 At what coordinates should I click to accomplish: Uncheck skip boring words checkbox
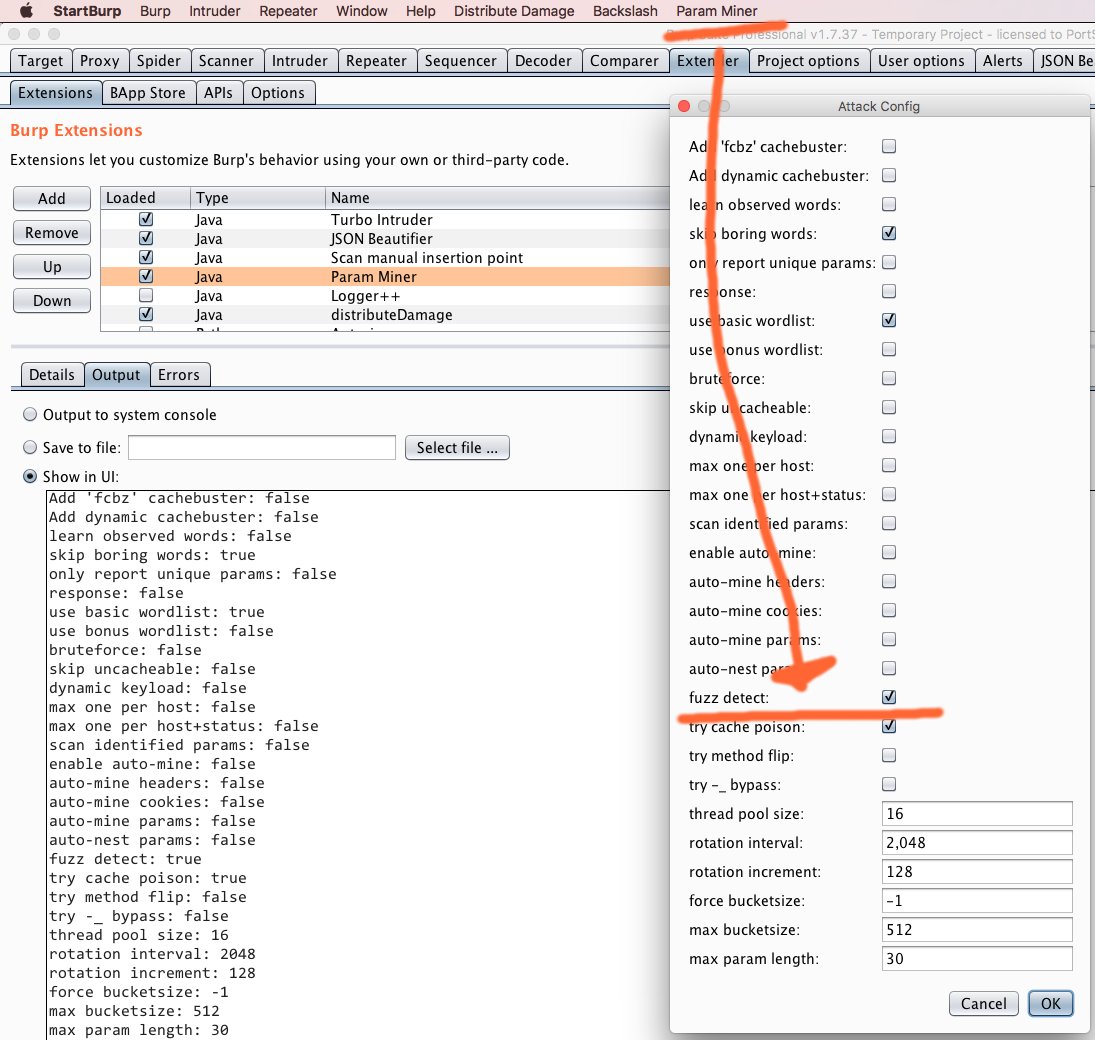tap(889, 233)
